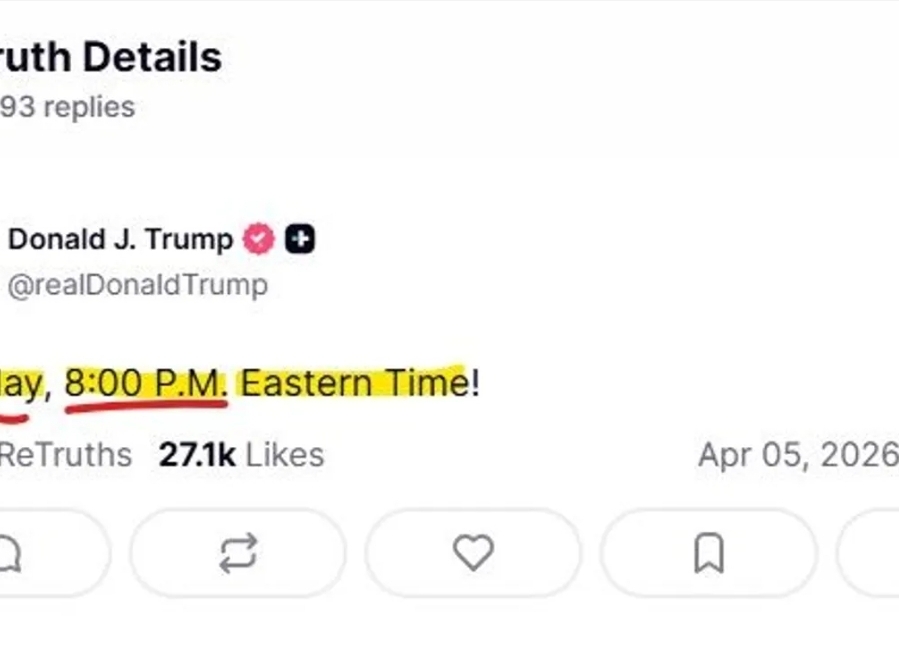899x660 pixels.
Task: Click the highlighted "8:00" in the post
Action: [104, 384]
